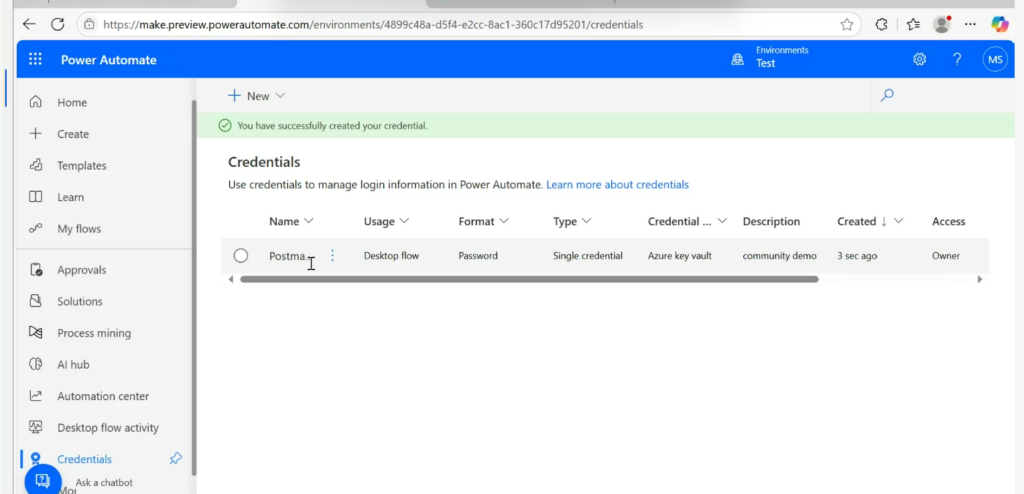Viewport: 1024px width, 494px height.
Task: Click the AI hub icon in the sidebar
Action: (x=36, y=364)
